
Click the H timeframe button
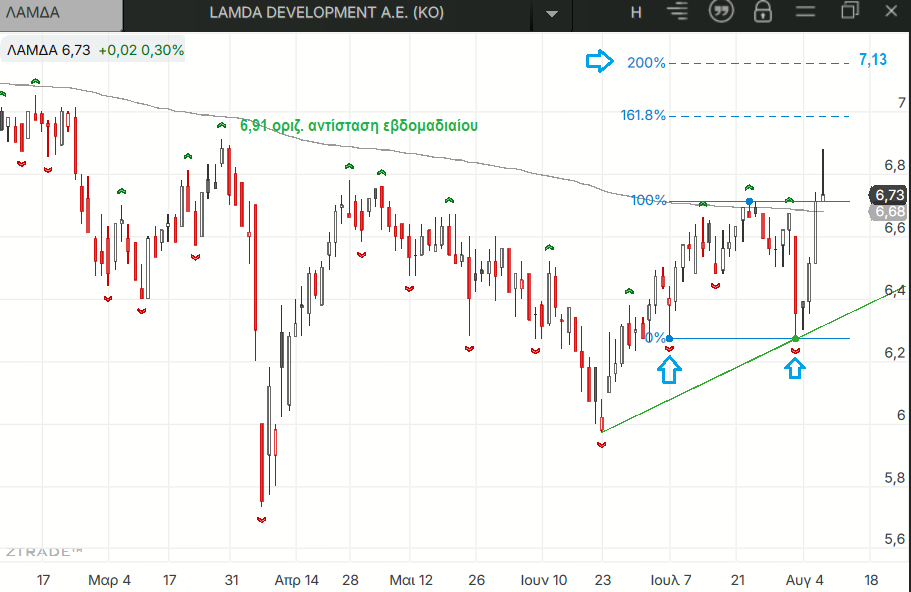636,12
